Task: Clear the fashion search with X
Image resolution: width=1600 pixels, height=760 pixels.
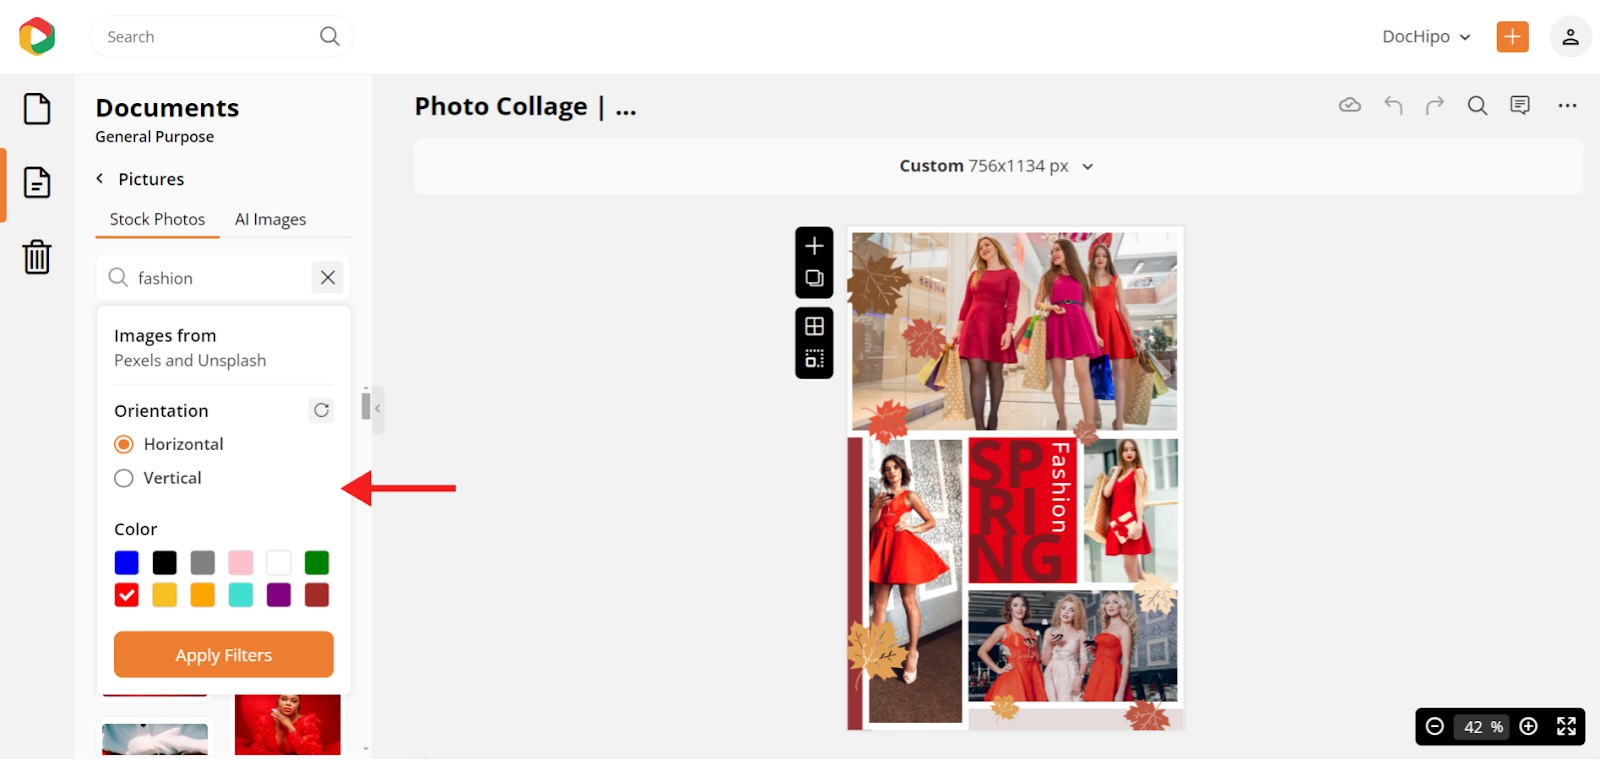Action: 327,277
